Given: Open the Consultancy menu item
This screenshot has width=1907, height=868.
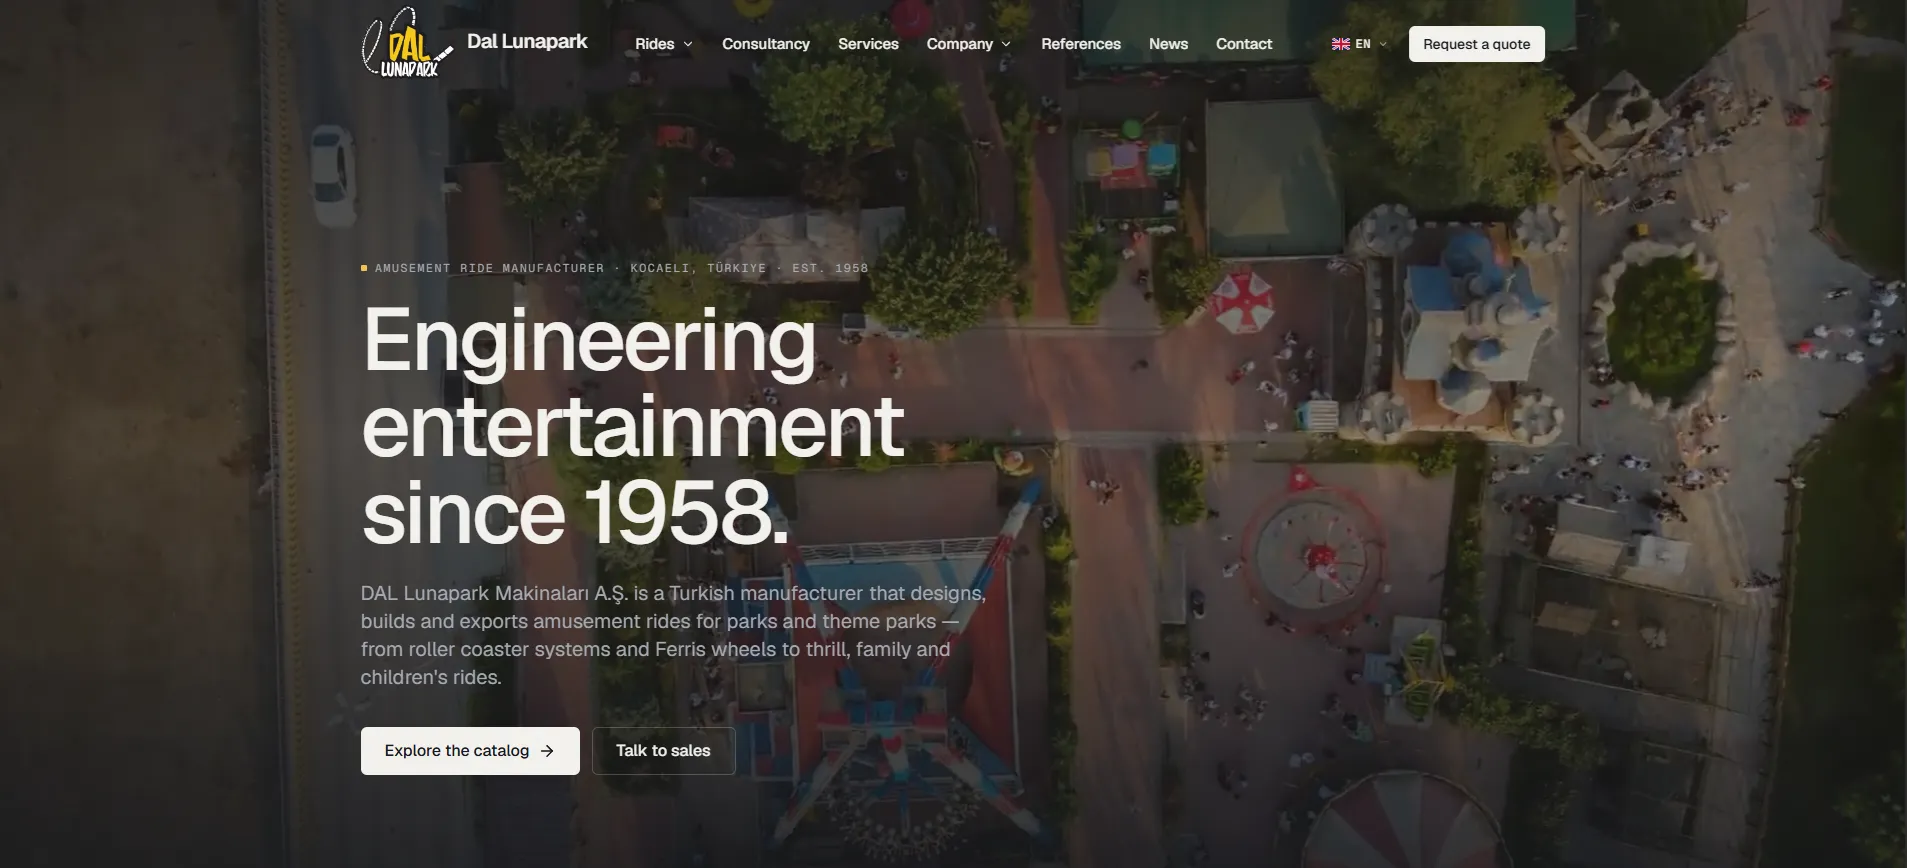Looking at the screenshot, I should (x=766, y=44).
